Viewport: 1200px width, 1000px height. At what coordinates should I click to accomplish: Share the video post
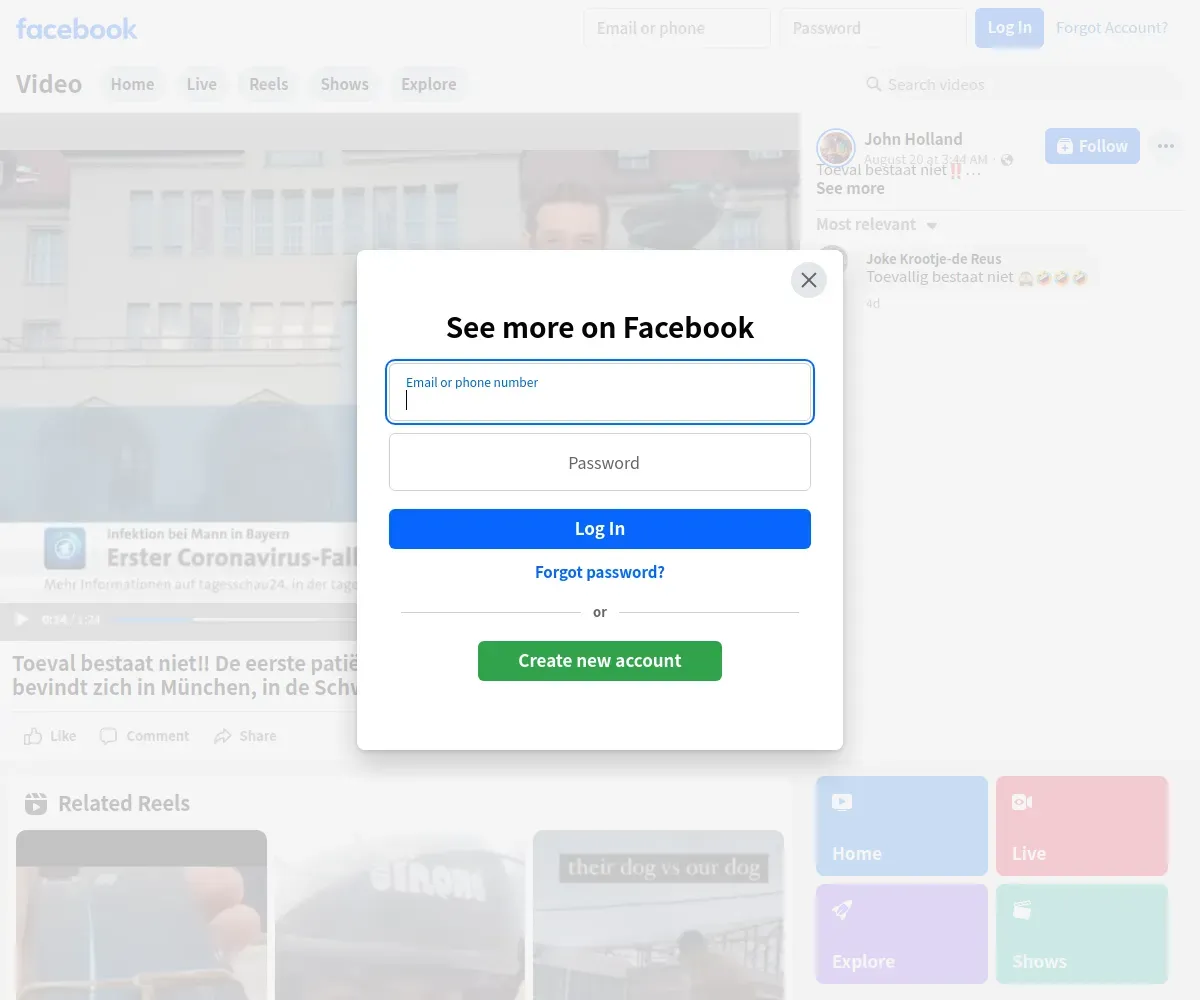(x=245, y=736)
